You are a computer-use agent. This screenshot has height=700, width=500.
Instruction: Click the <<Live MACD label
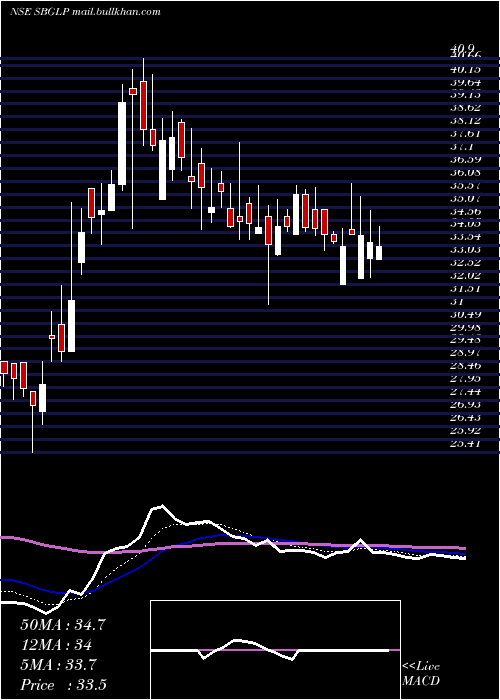tap(421, 674)
